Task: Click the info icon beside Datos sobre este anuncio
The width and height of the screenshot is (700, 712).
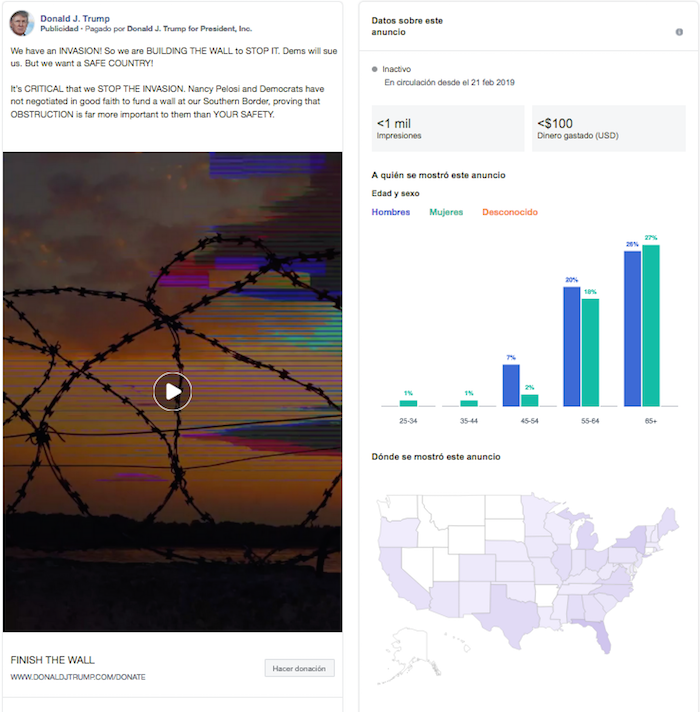Action: pyautogui.click(x=679, y=32)
